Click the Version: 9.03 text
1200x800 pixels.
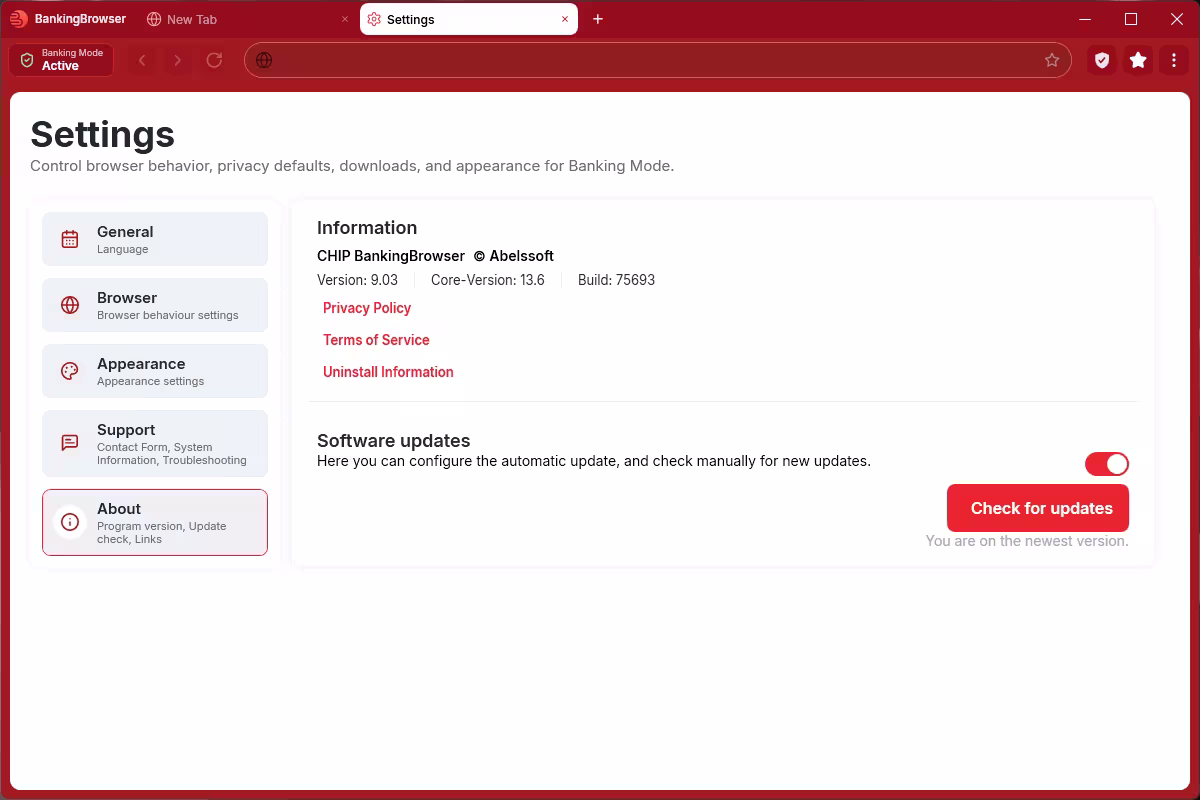tap(357, 280)
